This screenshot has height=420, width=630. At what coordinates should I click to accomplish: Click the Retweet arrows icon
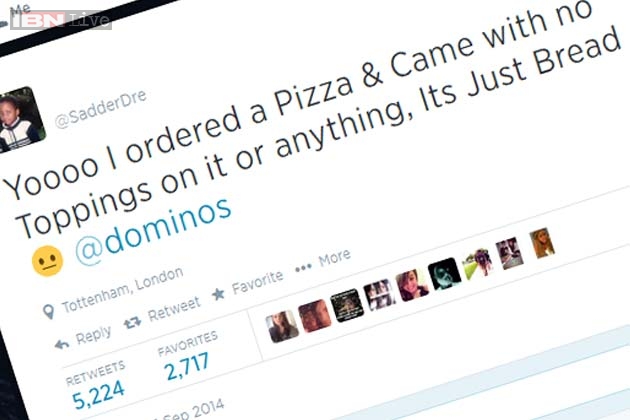point(132,322)
